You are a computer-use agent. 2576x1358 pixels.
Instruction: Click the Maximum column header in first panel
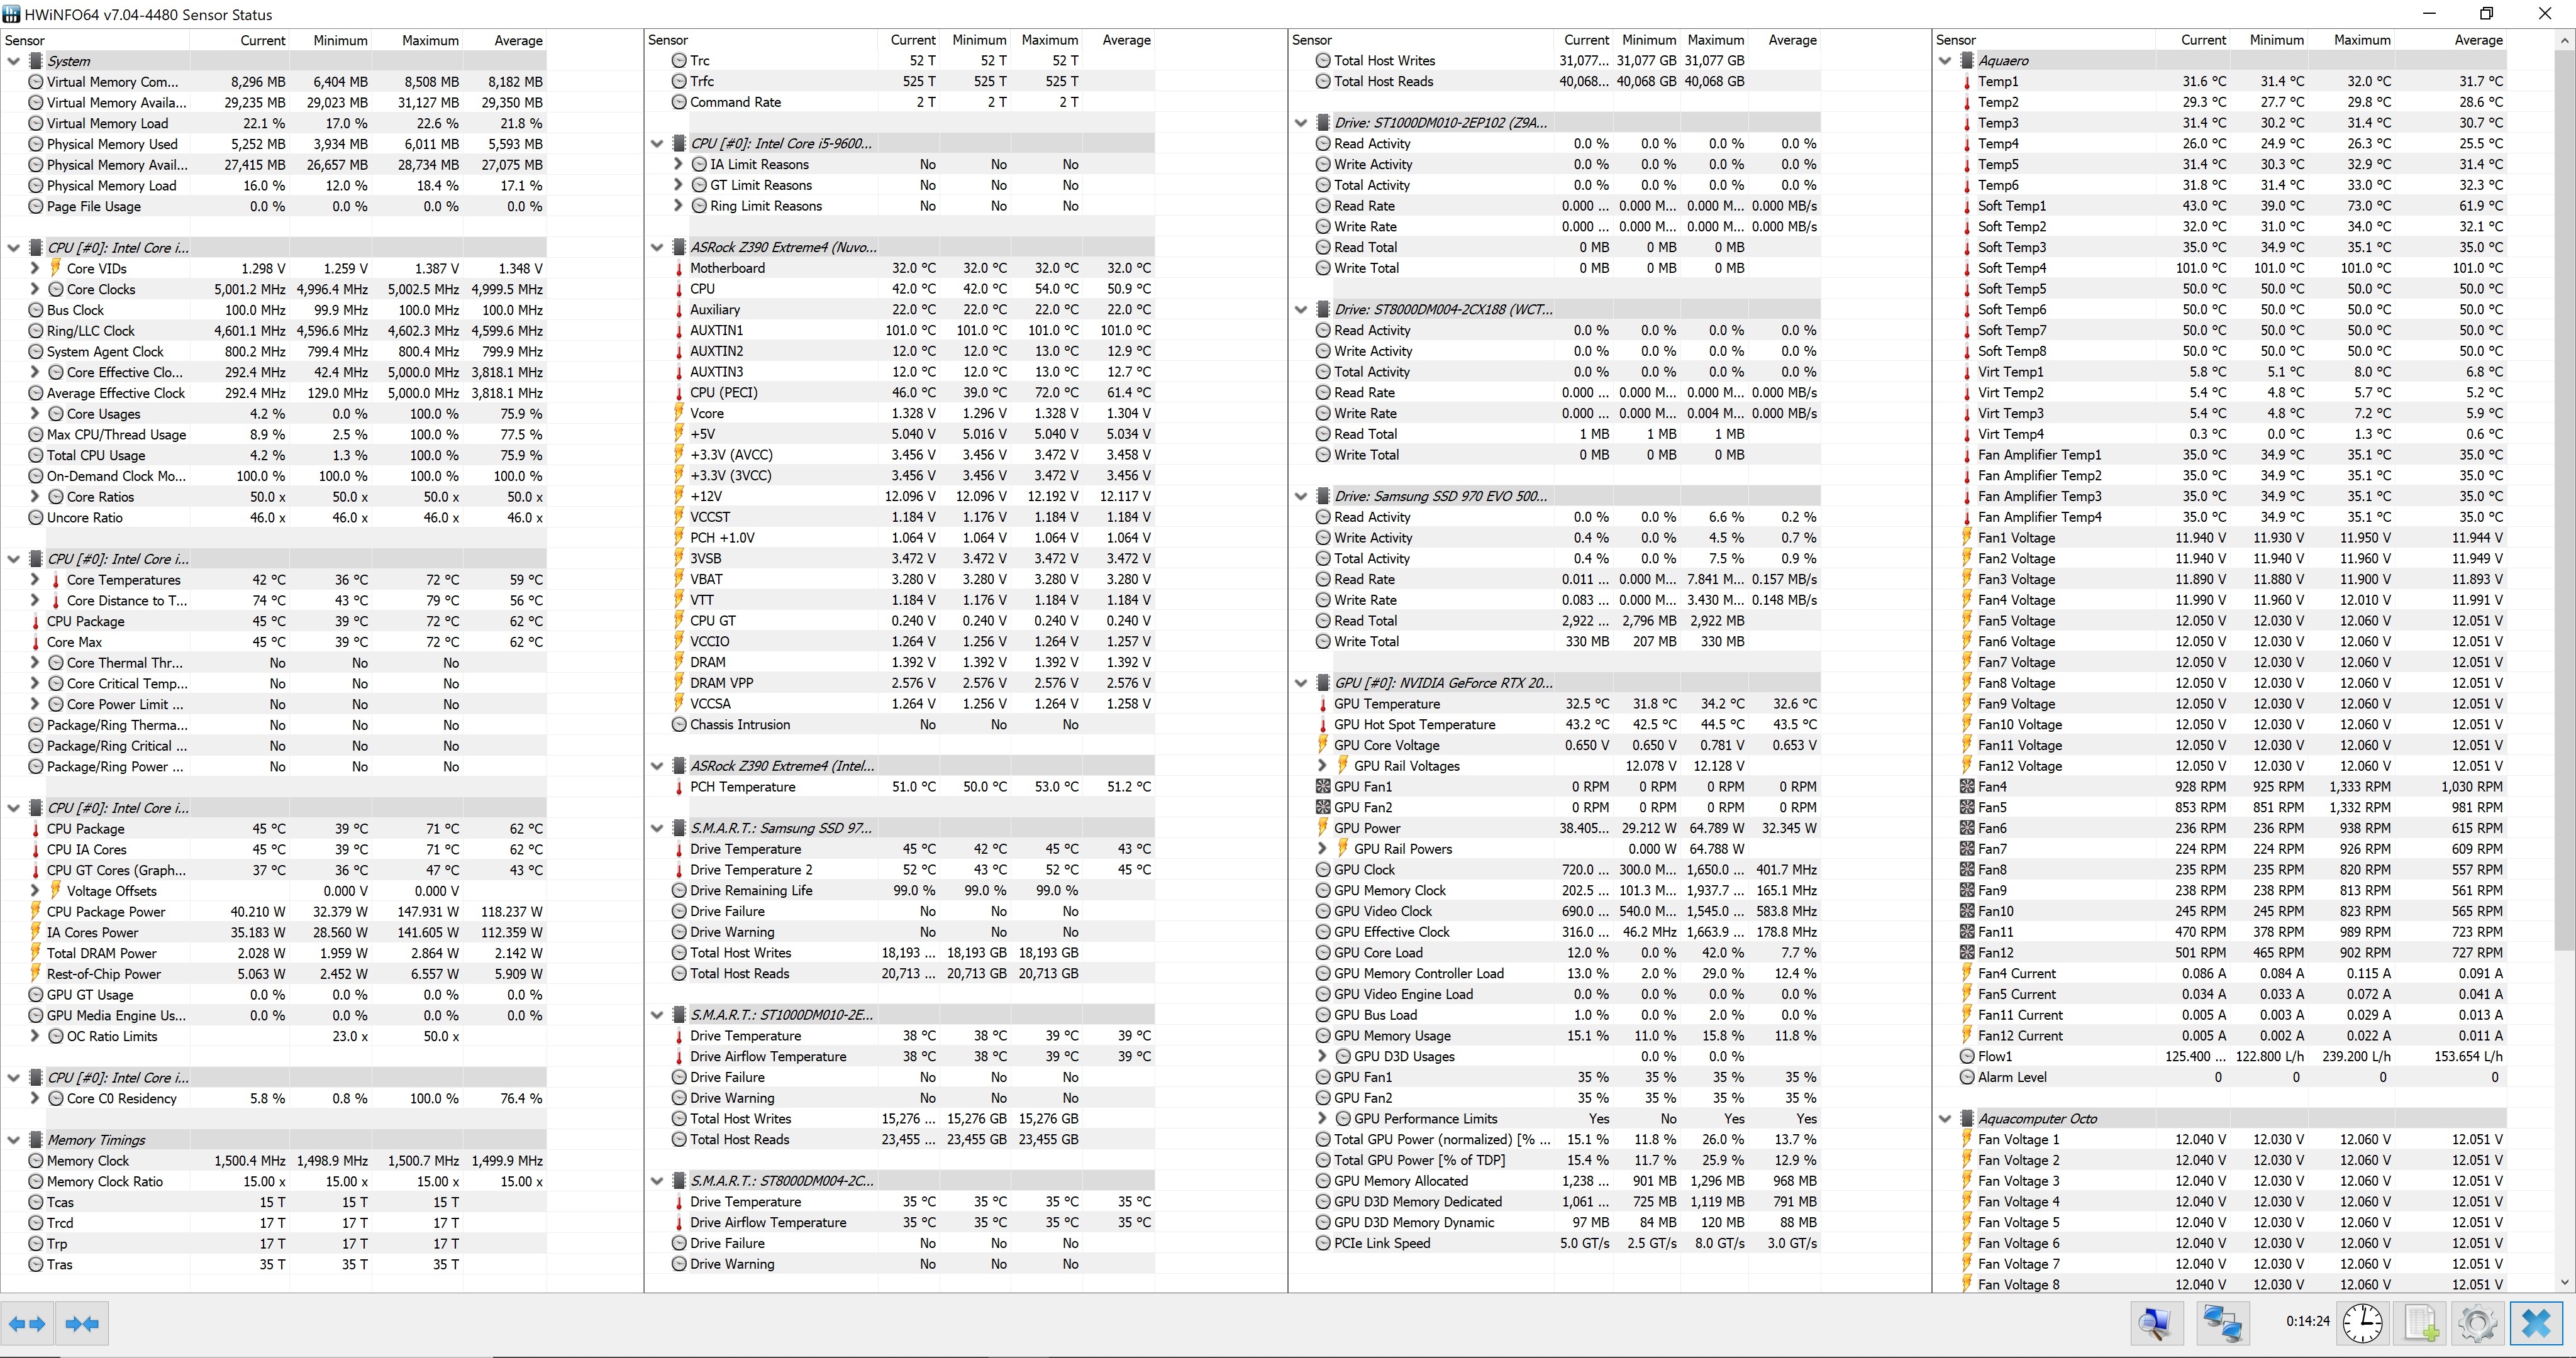point(430,40)
